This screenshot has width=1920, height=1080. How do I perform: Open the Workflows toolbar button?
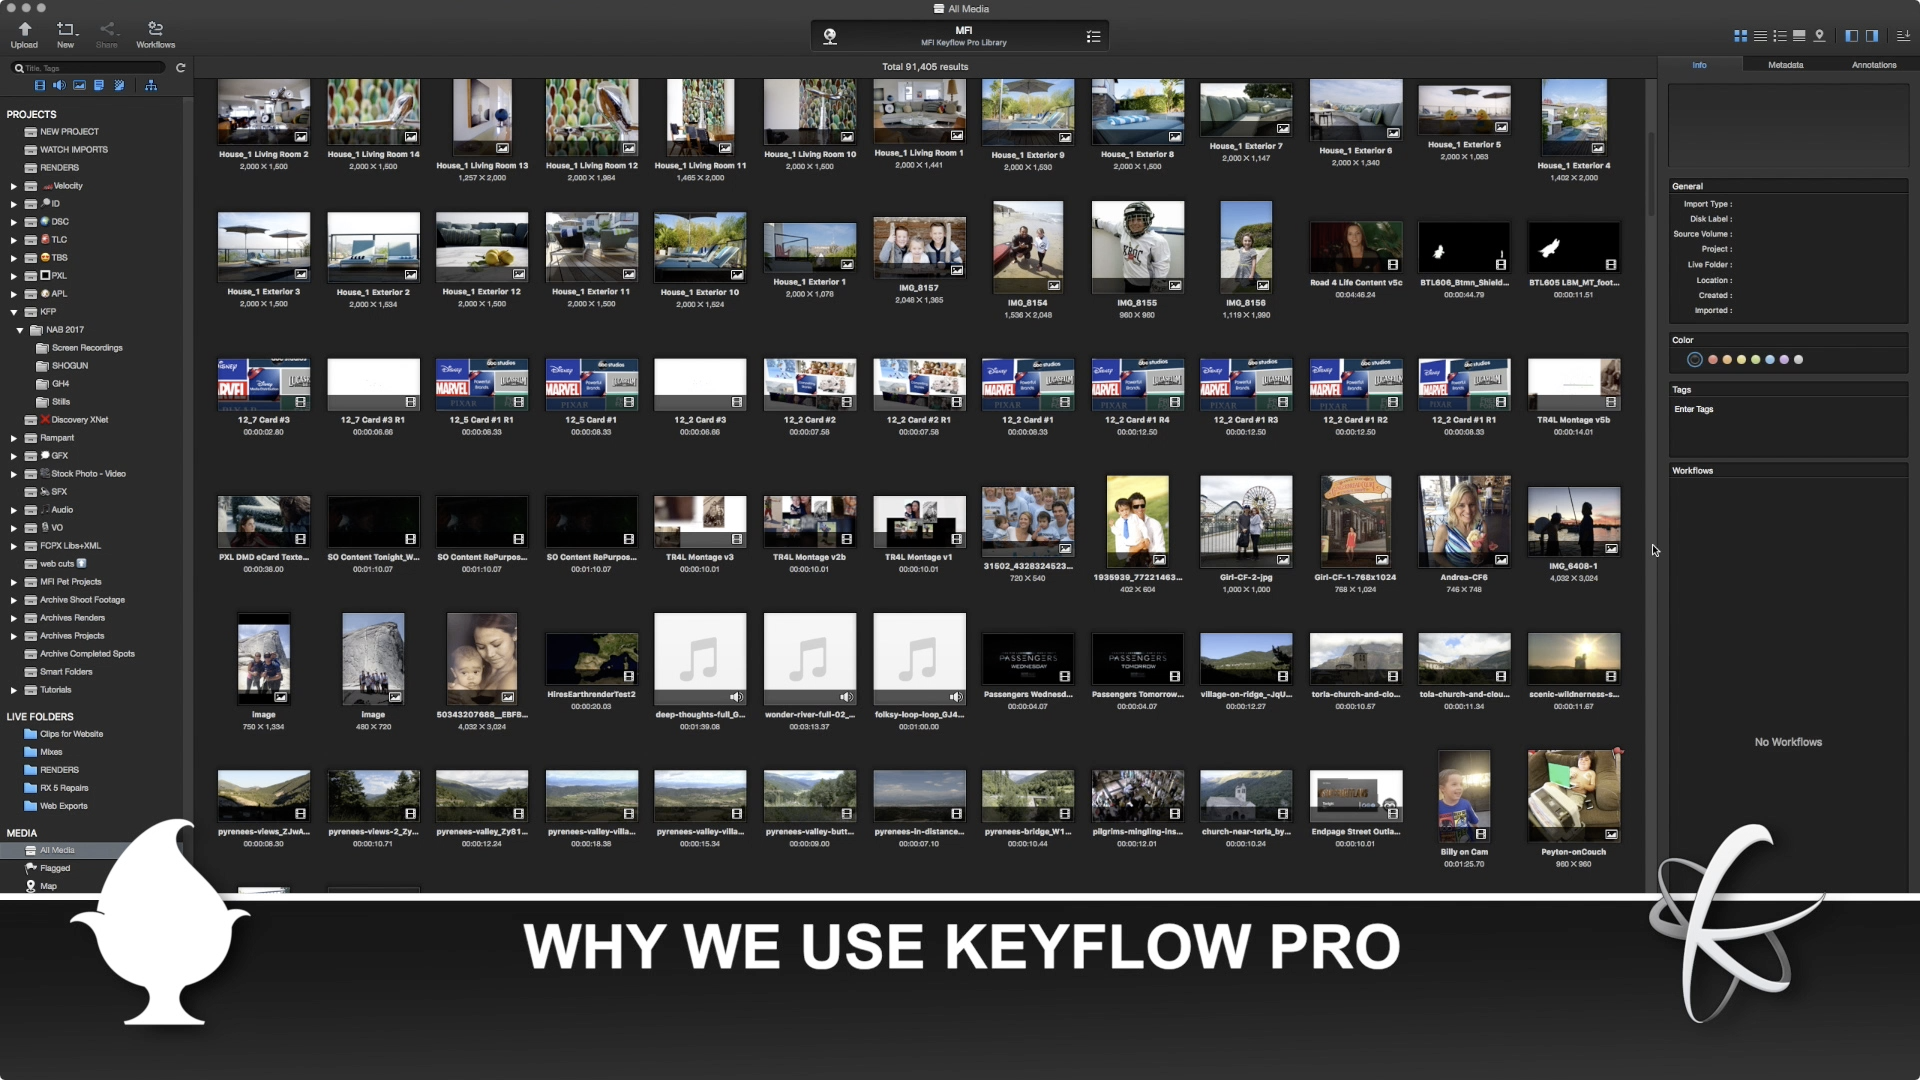[155, 34]
